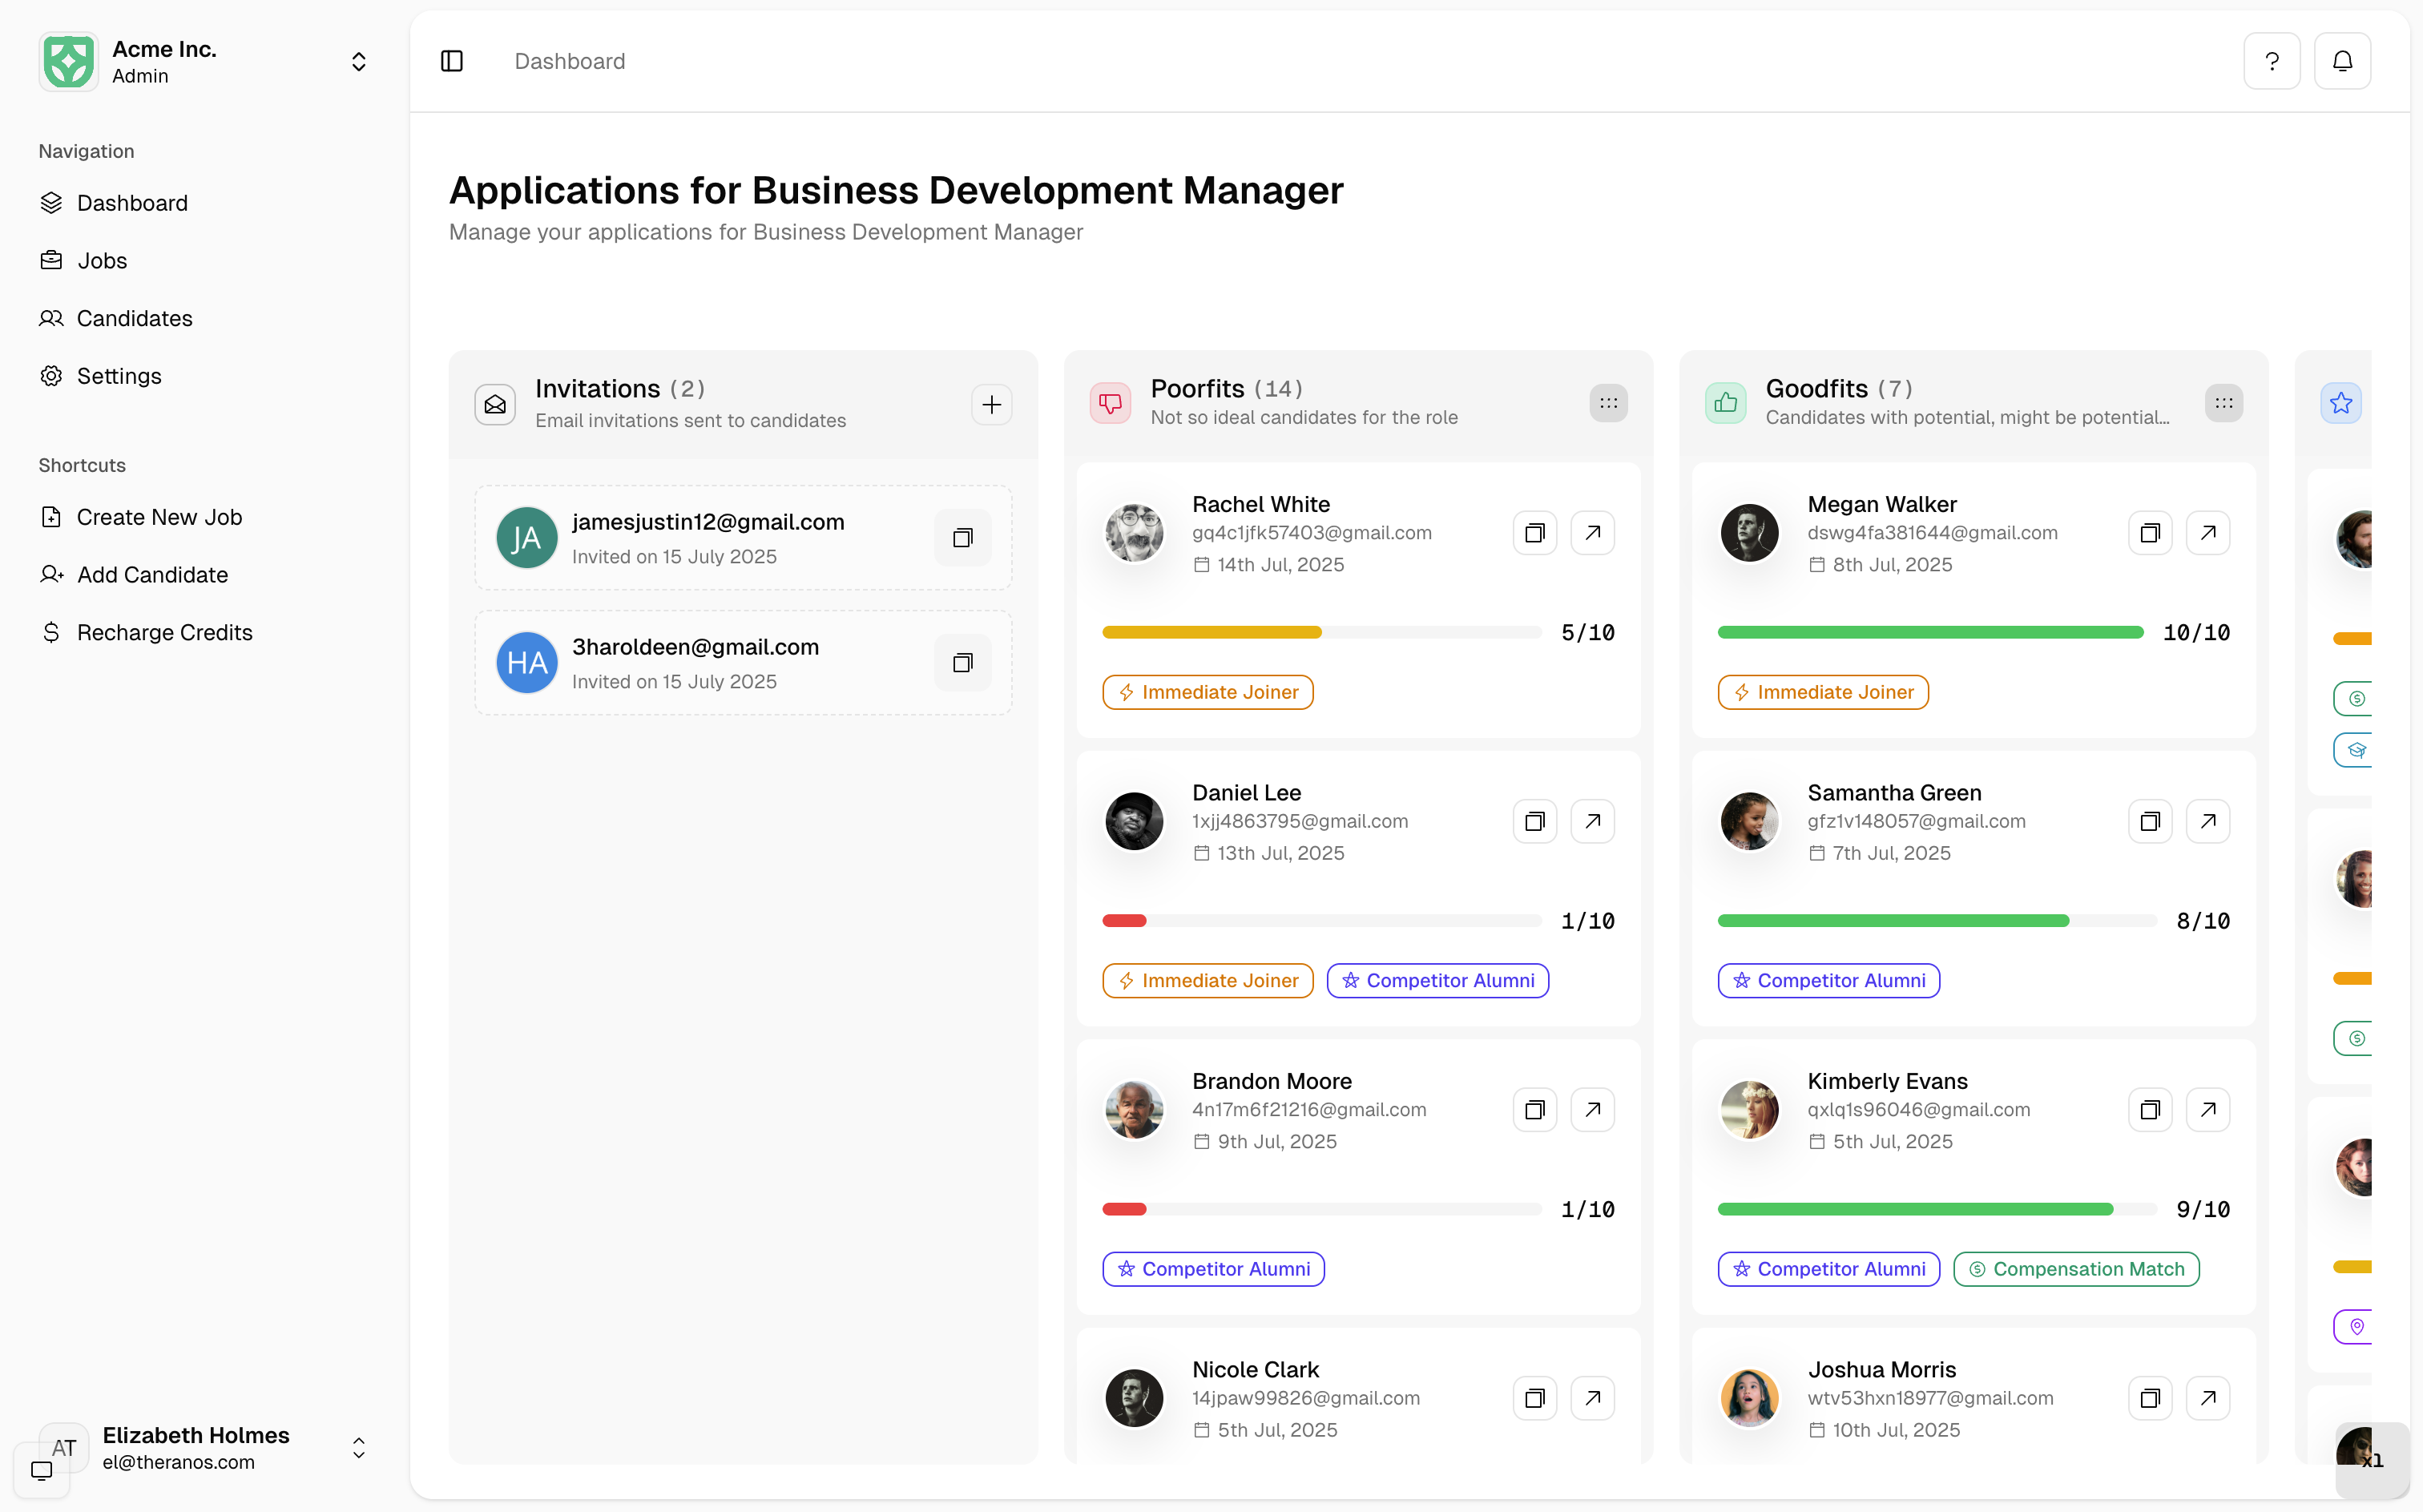Click Brandon Moore's Competitor Alumni tag
The image size is (2423, 1512).
tap(1213, 1269)
